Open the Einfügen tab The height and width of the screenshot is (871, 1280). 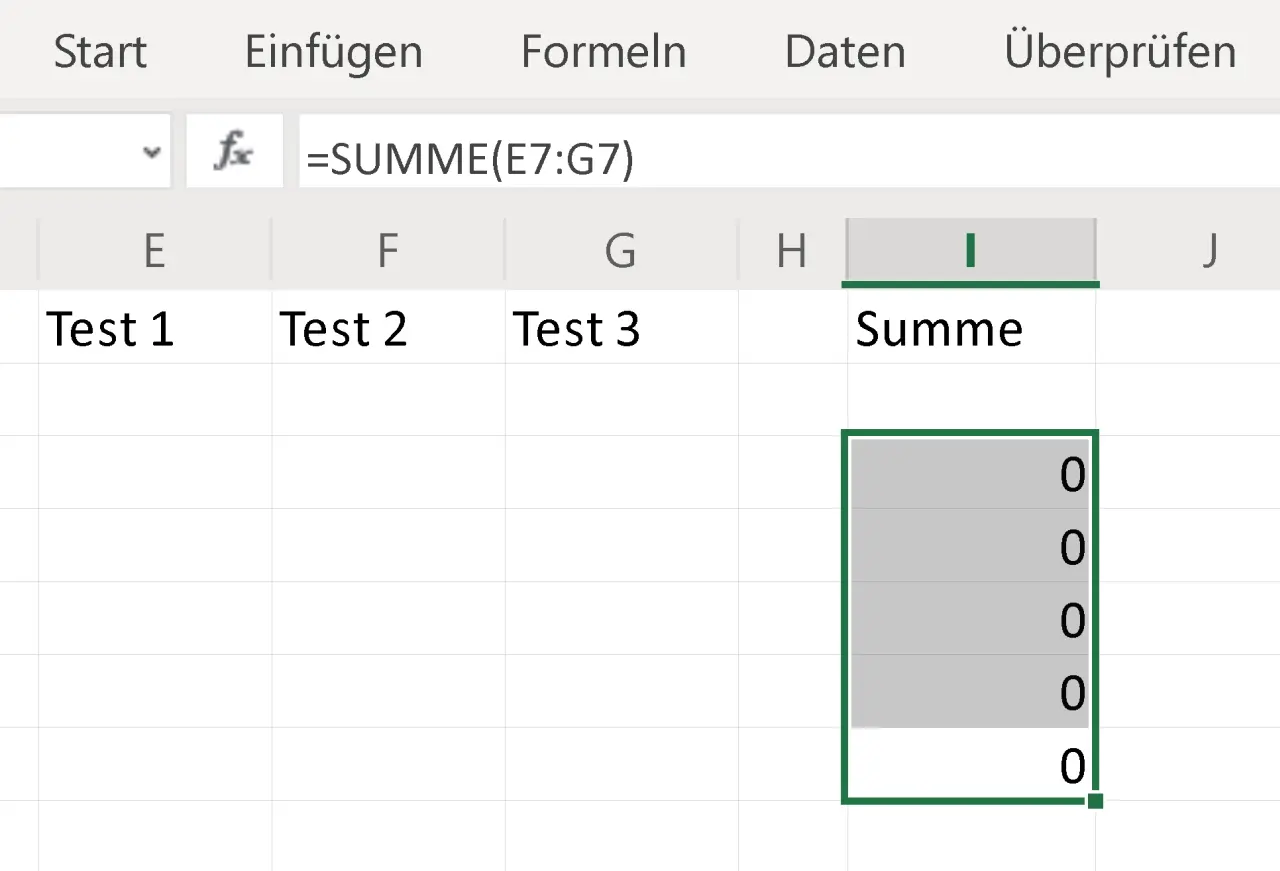click(333, 52)
